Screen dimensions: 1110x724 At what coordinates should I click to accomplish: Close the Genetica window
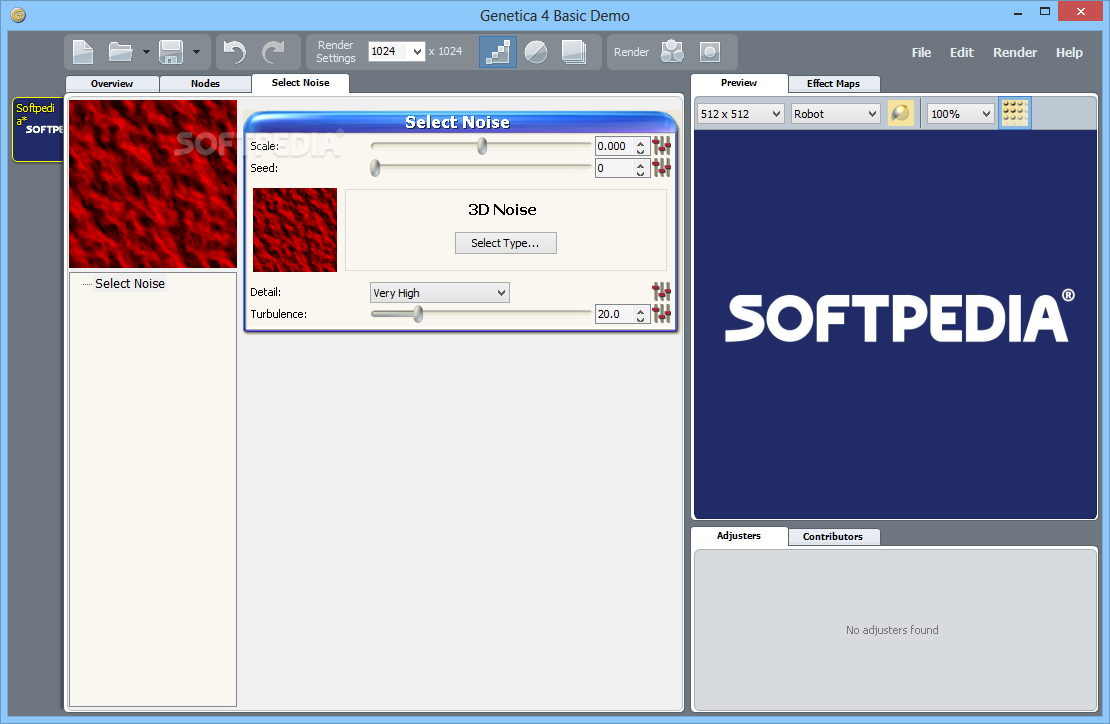tap(1081, 11)
